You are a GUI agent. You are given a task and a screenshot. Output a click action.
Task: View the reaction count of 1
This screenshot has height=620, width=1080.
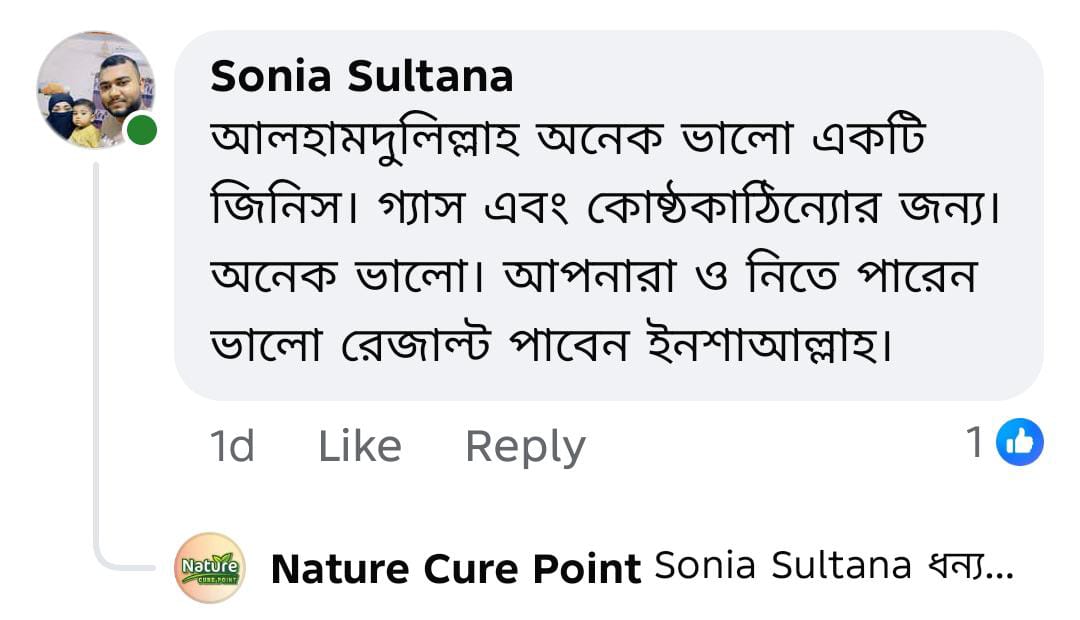[975, 442]
